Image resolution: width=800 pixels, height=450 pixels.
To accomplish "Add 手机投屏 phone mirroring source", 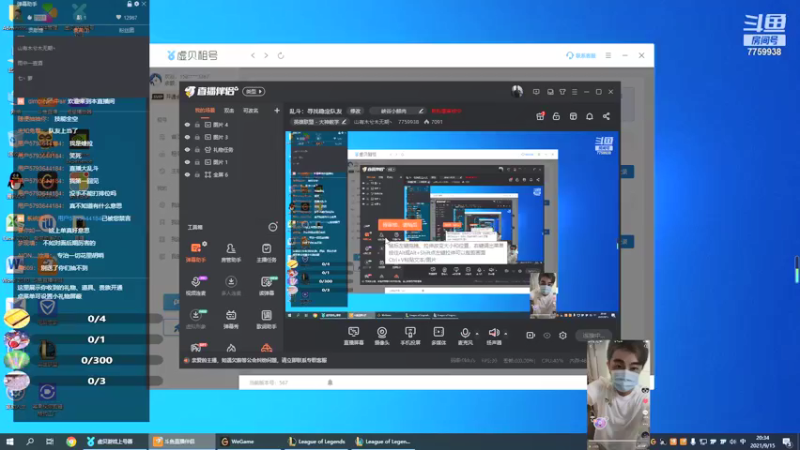I will point(410,336).
